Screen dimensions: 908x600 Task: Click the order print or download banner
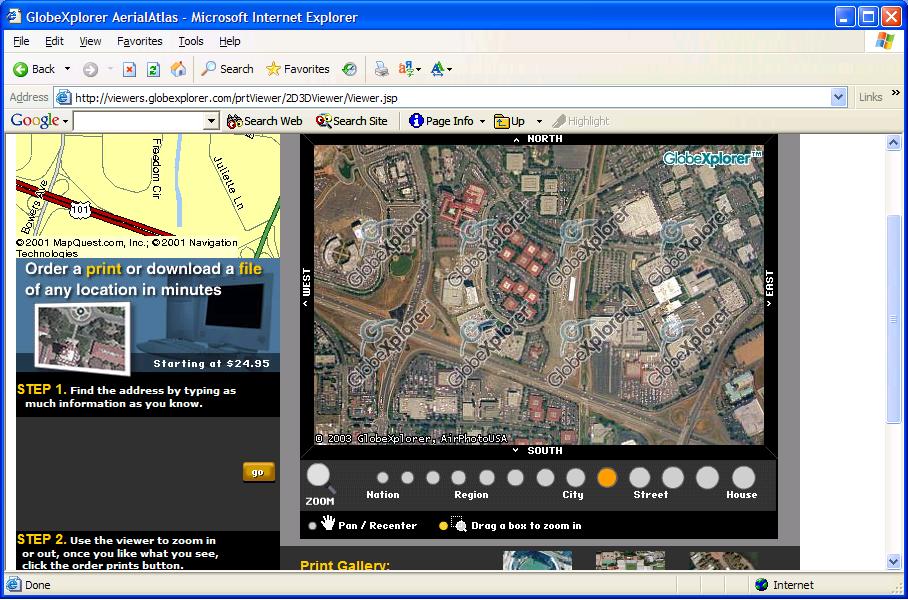(148, 315)
